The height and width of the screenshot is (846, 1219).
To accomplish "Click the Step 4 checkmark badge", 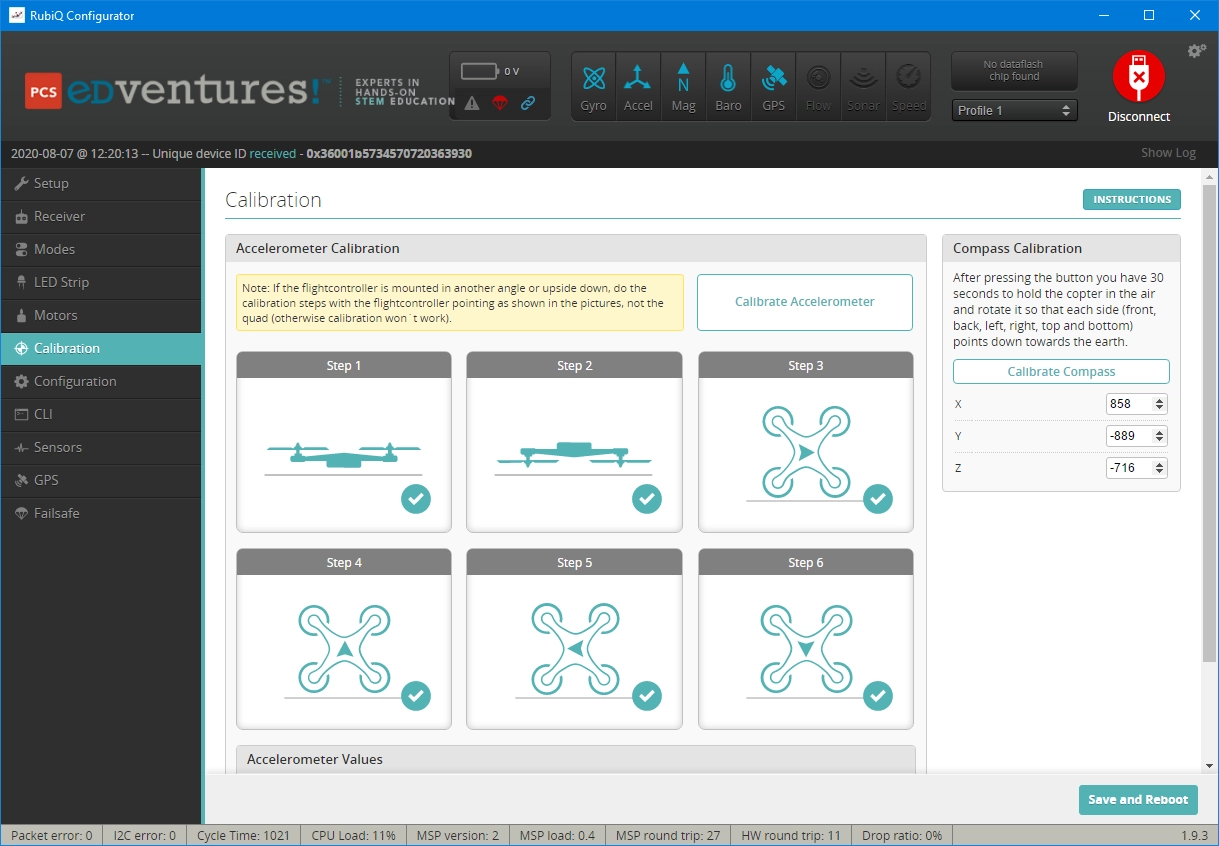I will pos(416,695).
